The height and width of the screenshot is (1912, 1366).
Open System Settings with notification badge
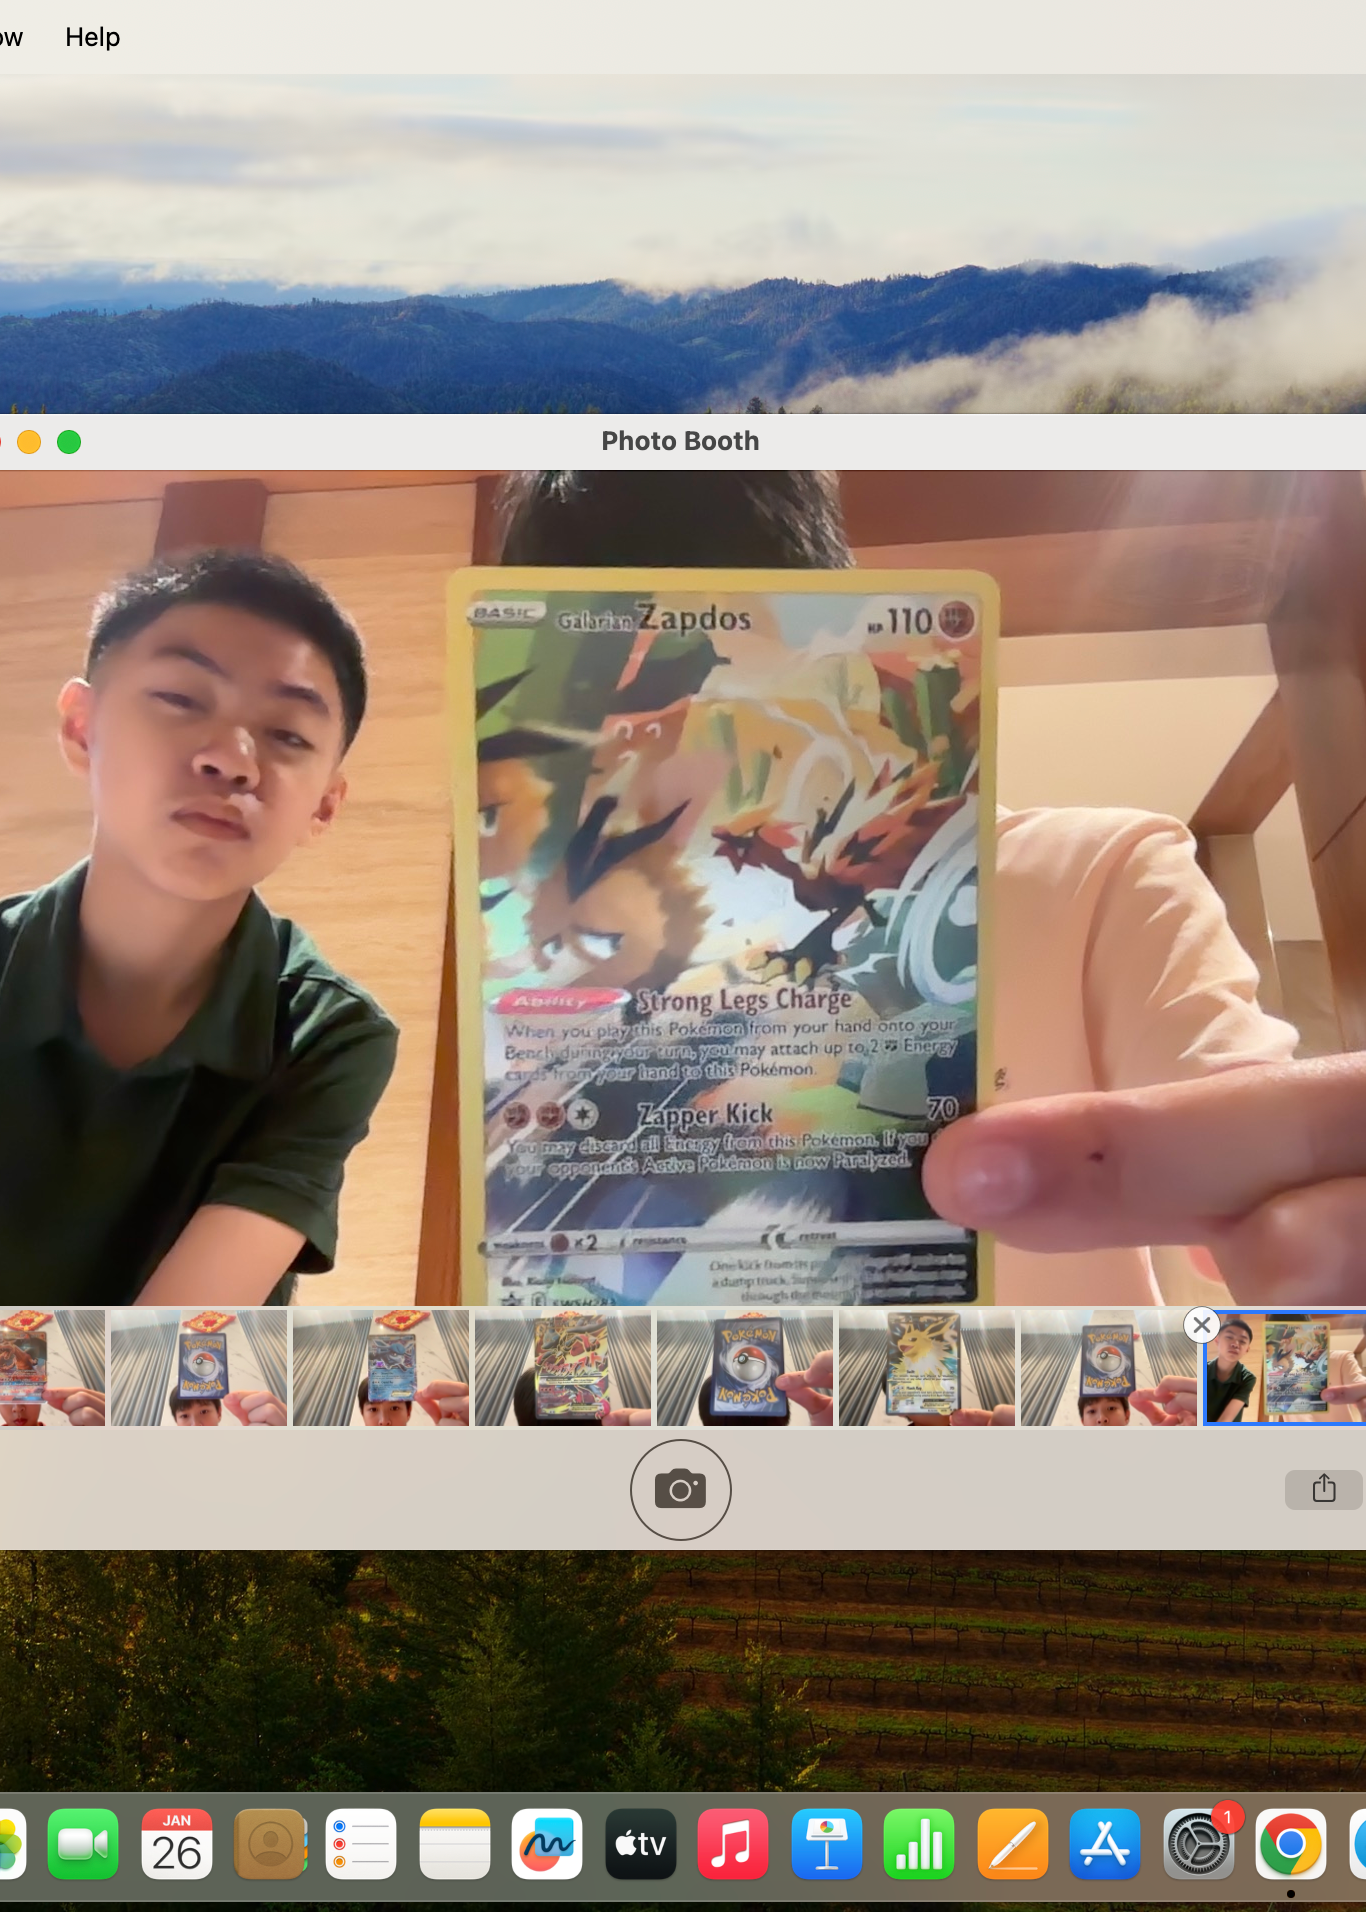tap(1198, 1844)
